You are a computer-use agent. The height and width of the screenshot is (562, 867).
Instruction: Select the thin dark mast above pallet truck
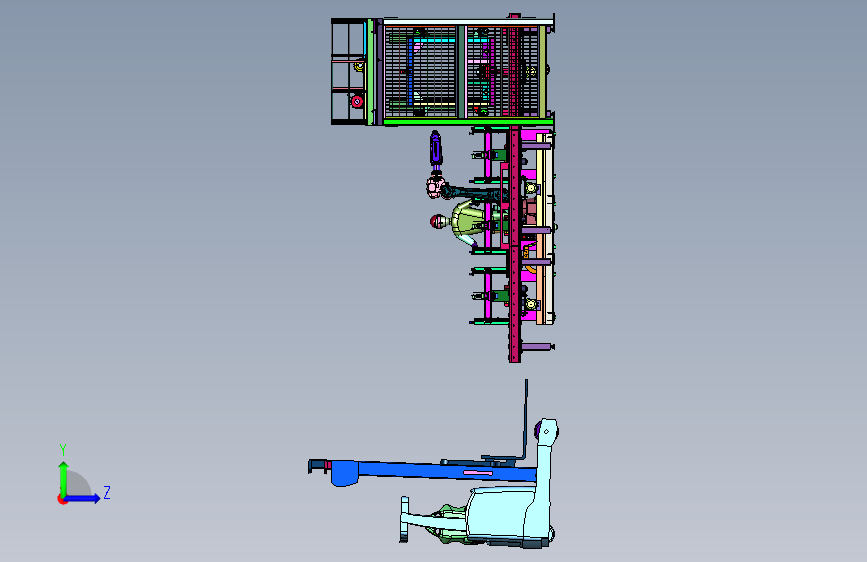tap(525, 419)
